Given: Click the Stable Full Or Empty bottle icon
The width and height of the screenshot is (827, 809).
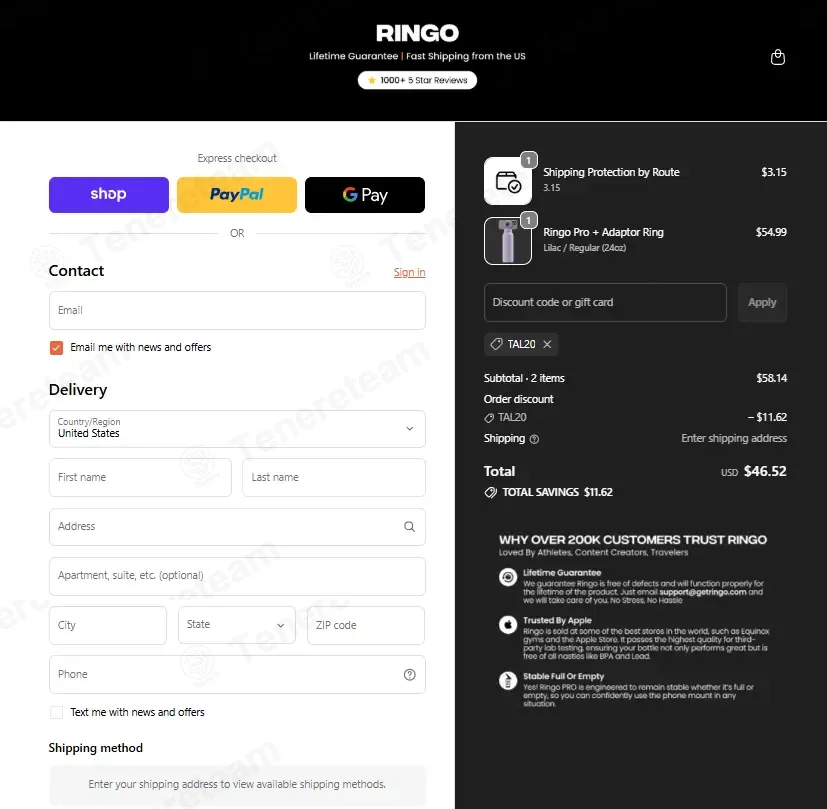Looking at the screenshot, I should click(508, 680).
